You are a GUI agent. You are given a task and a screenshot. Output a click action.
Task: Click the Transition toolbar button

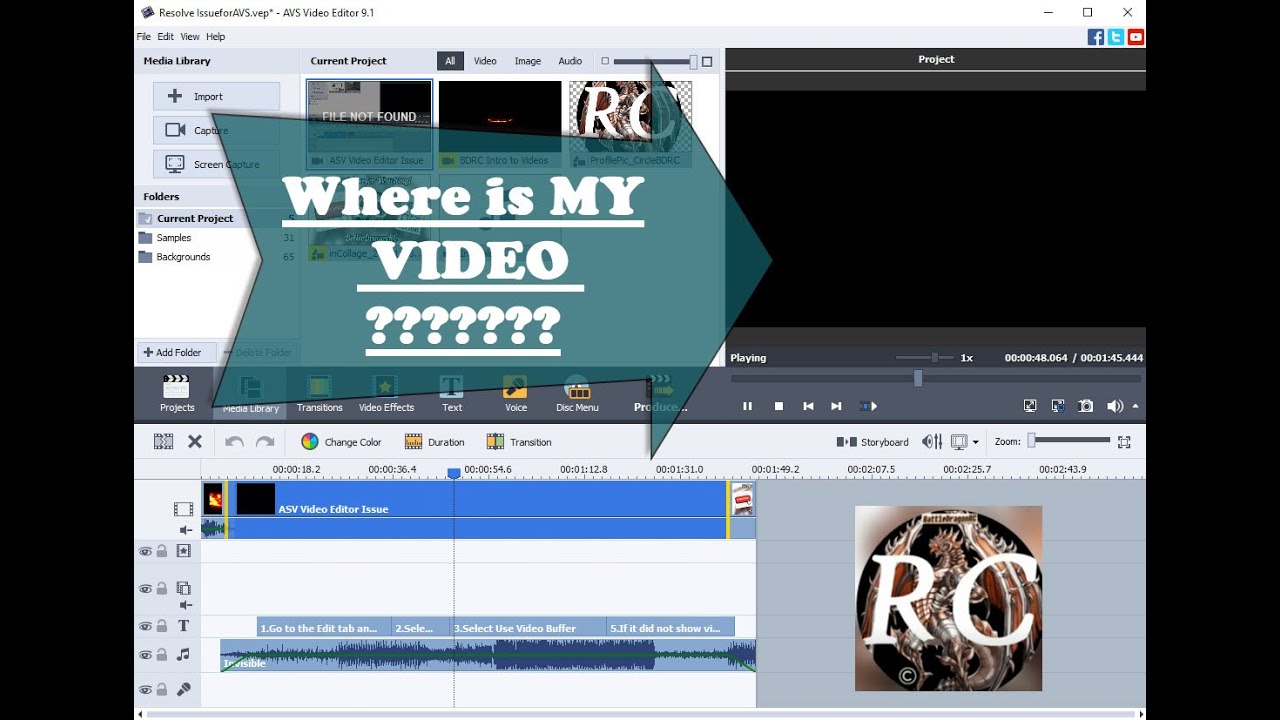point(519,442)
